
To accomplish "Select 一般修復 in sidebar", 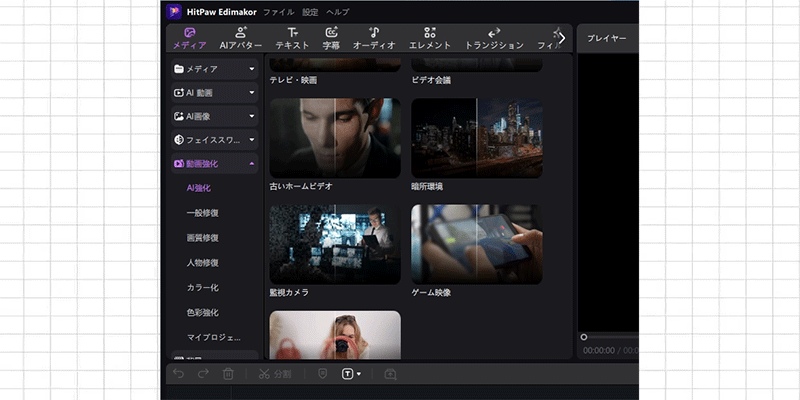I will pyautogui.click(x=203, y=213).
